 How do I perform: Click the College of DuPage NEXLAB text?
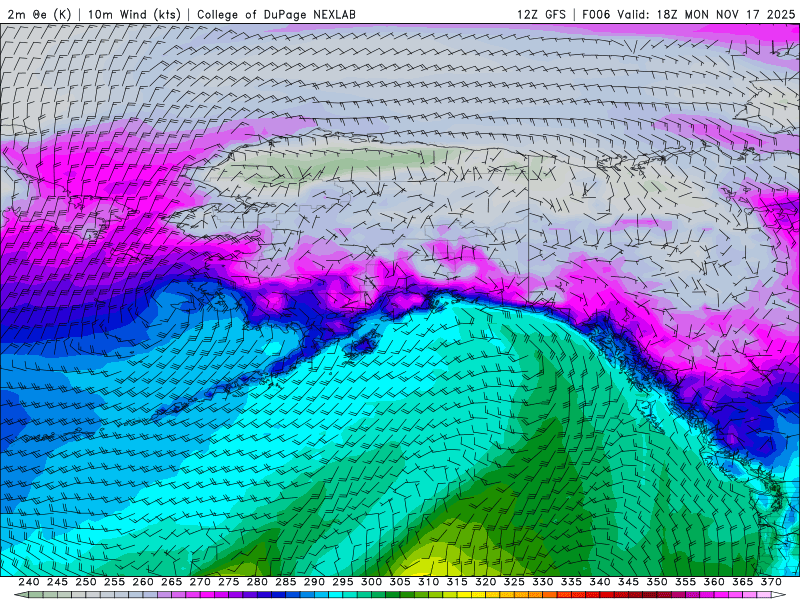(275, 14)
